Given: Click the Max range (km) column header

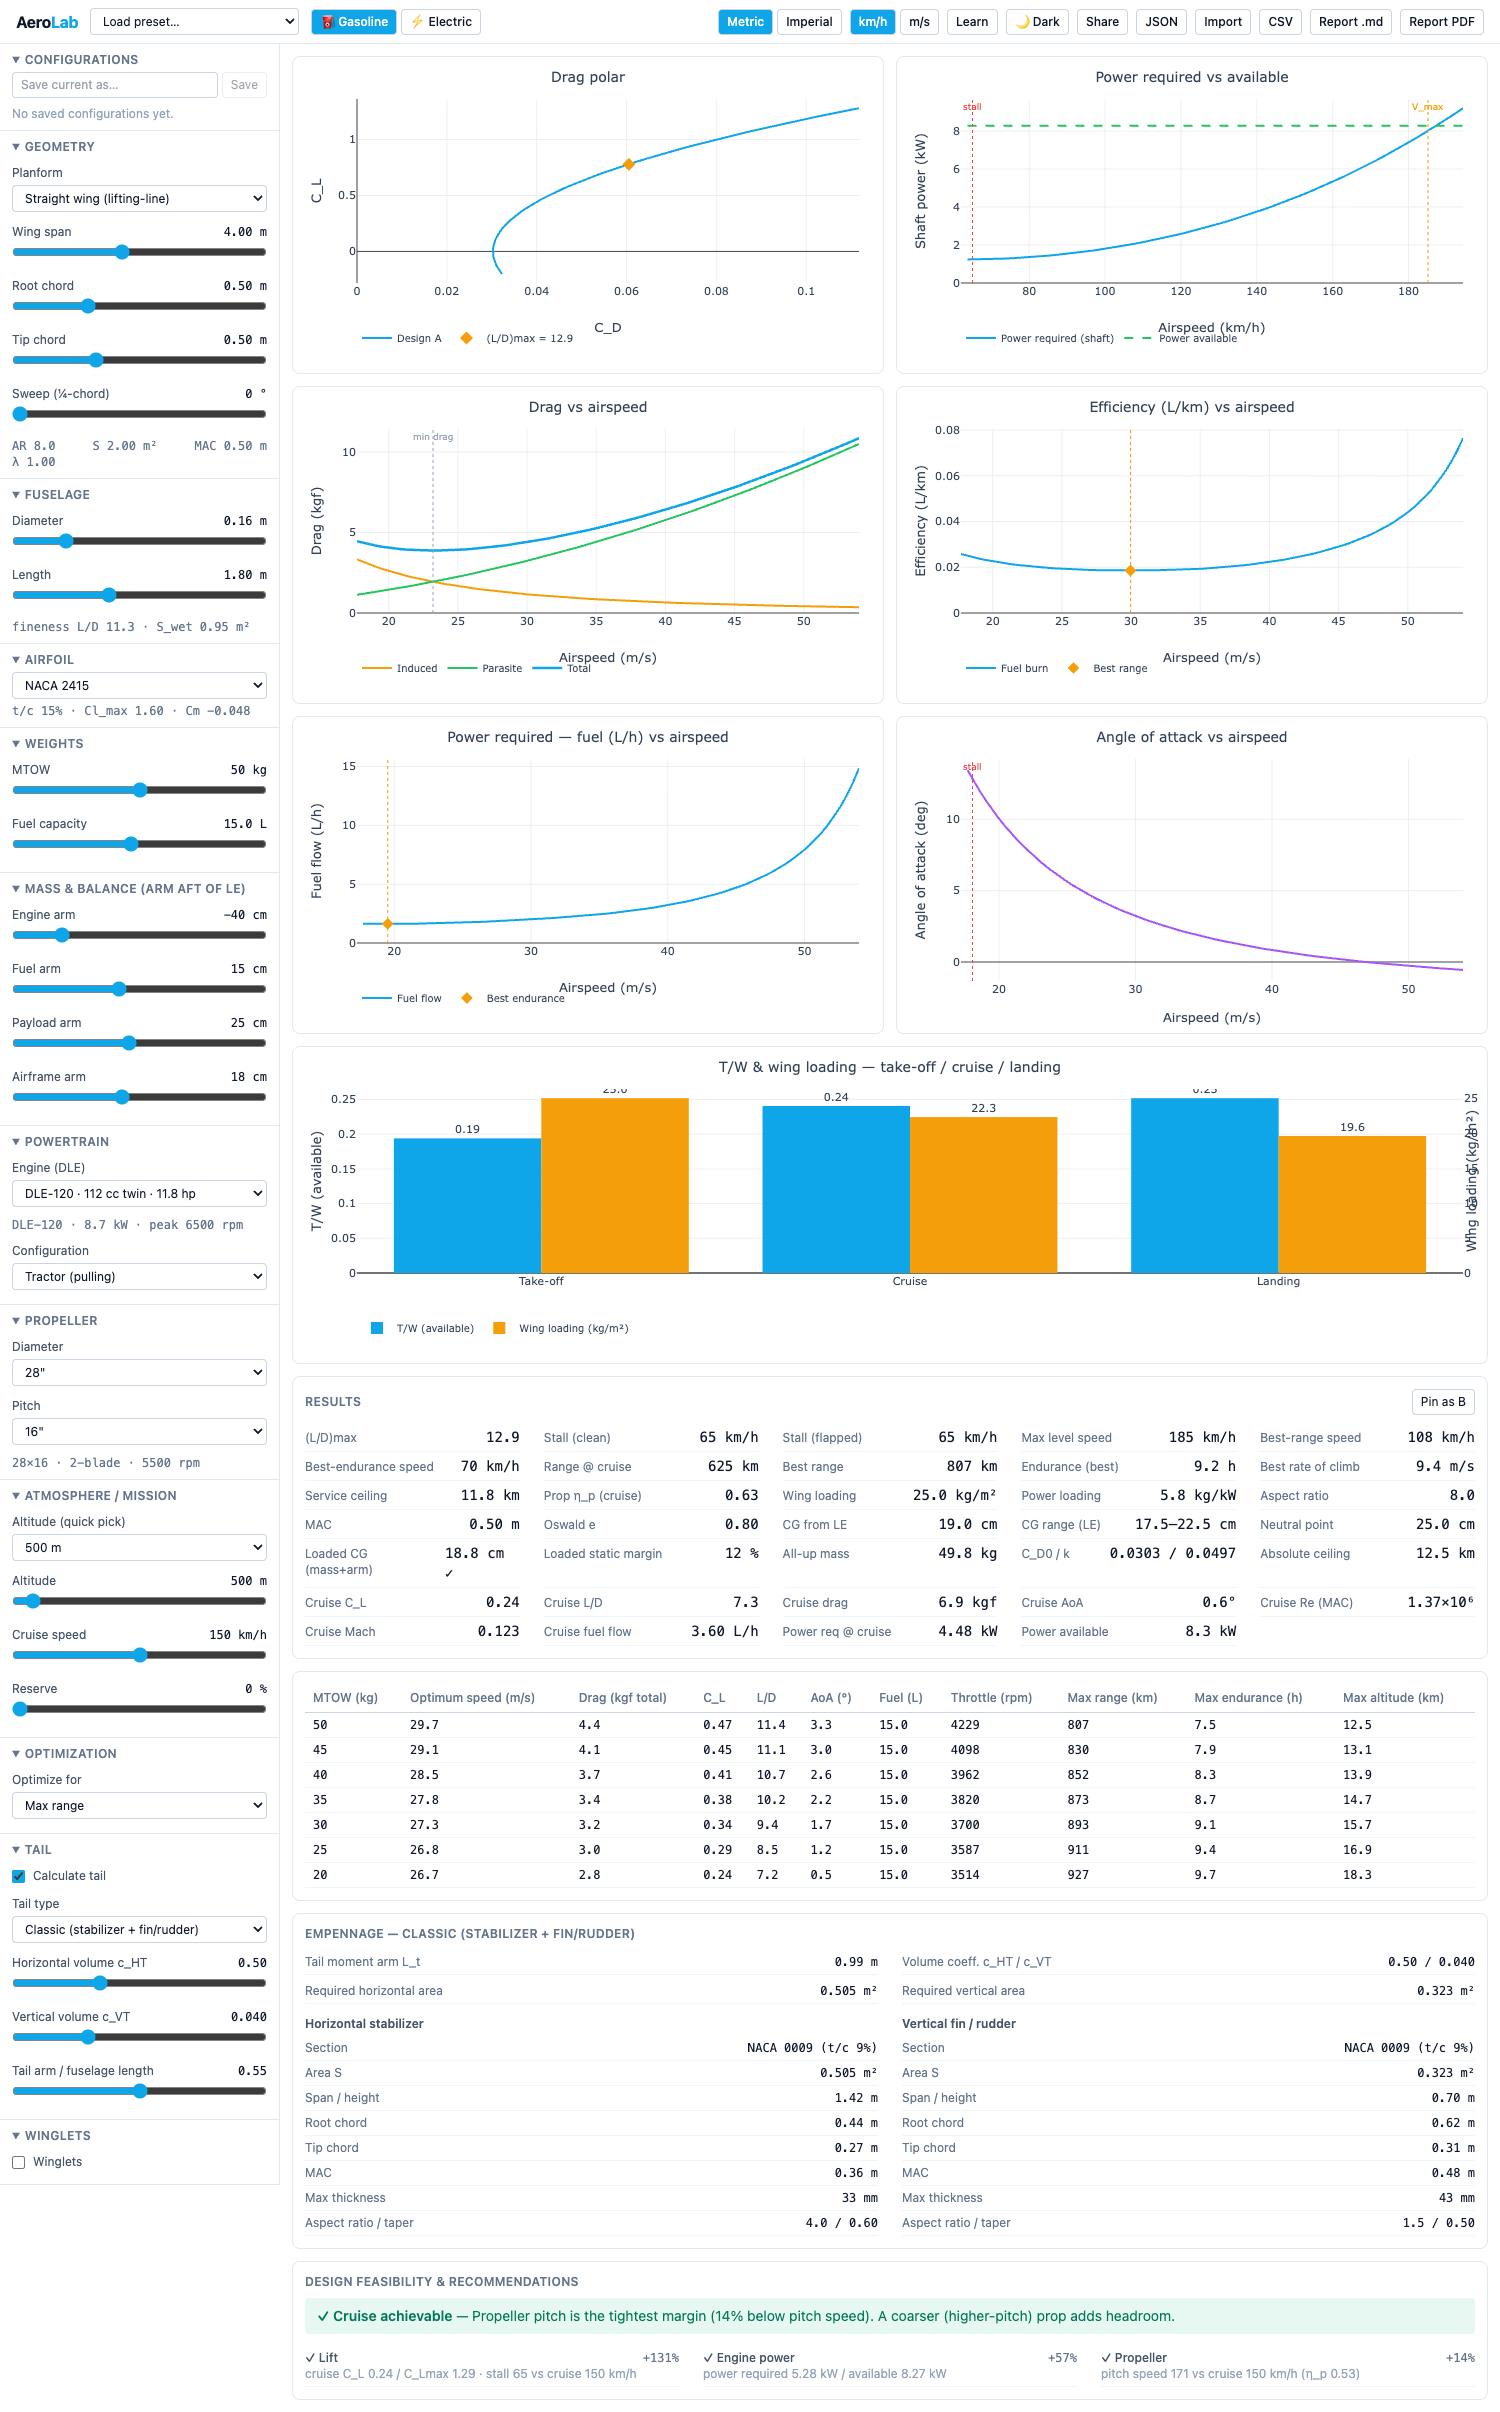Looking at the screenshot, I should click(x=1112, y=1698).
